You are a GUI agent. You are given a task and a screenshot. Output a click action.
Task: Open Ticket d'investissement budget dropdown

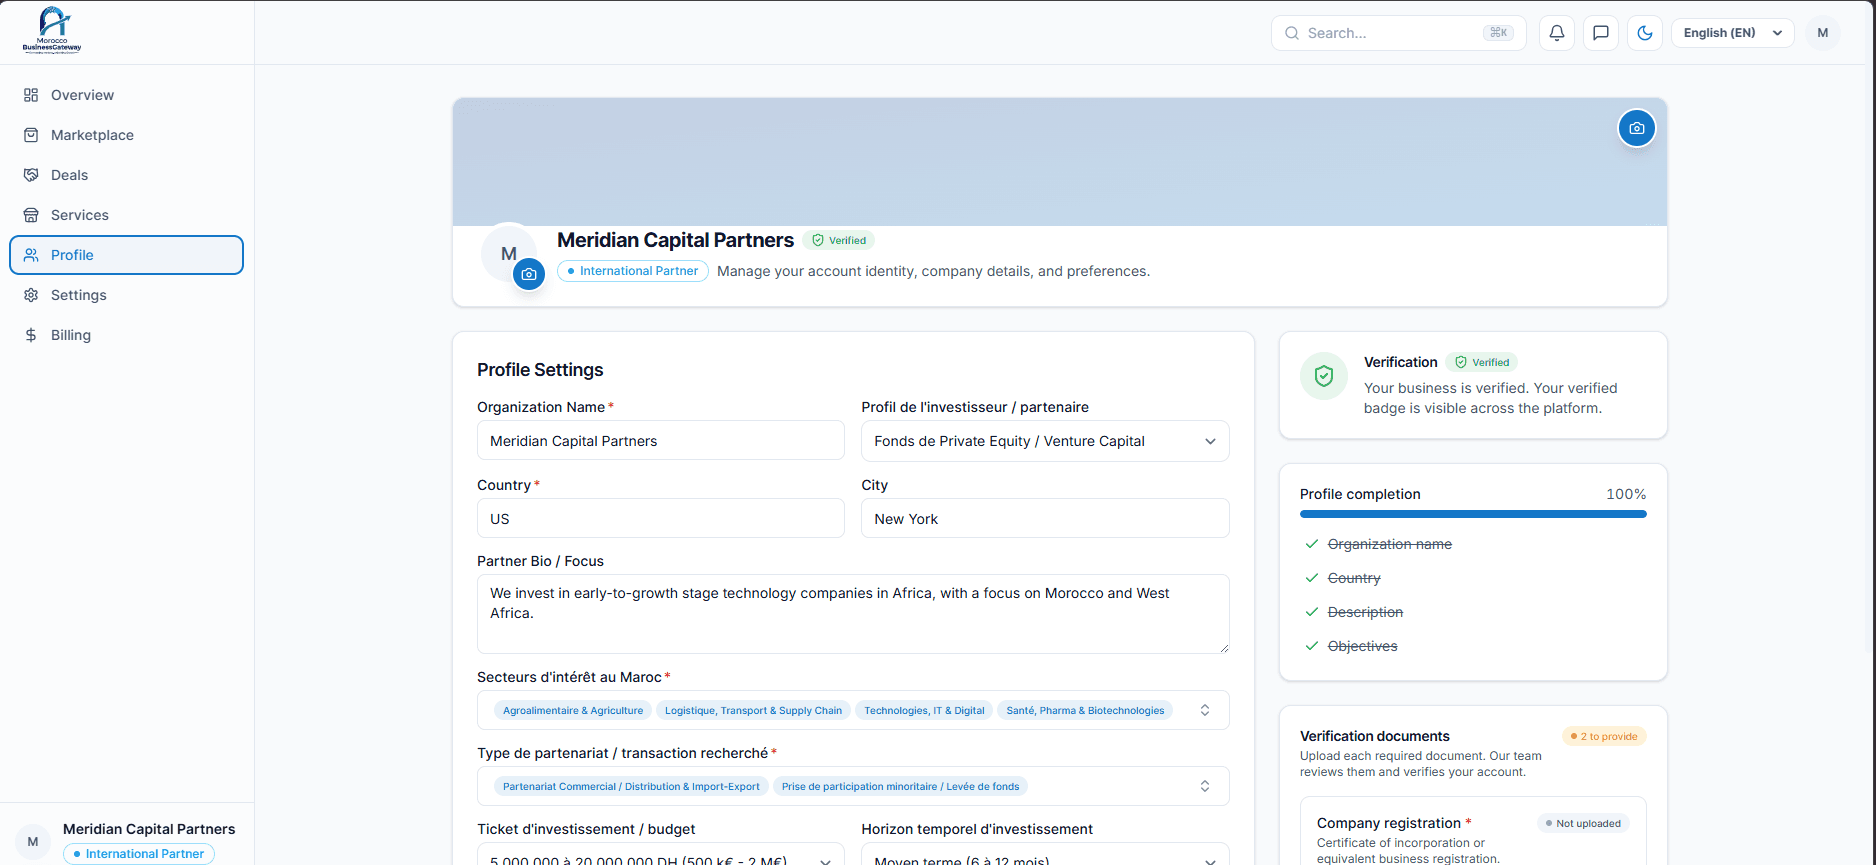pyautogui.click(x=661, y=855)
